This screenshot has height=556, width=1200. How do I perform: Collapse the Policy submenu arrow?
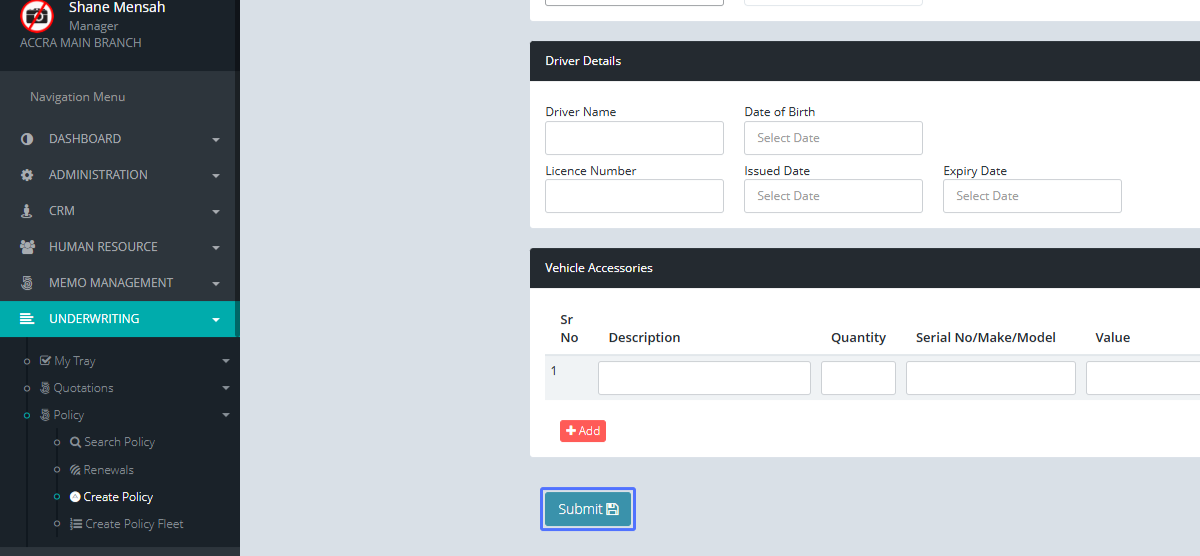[225, 415]
